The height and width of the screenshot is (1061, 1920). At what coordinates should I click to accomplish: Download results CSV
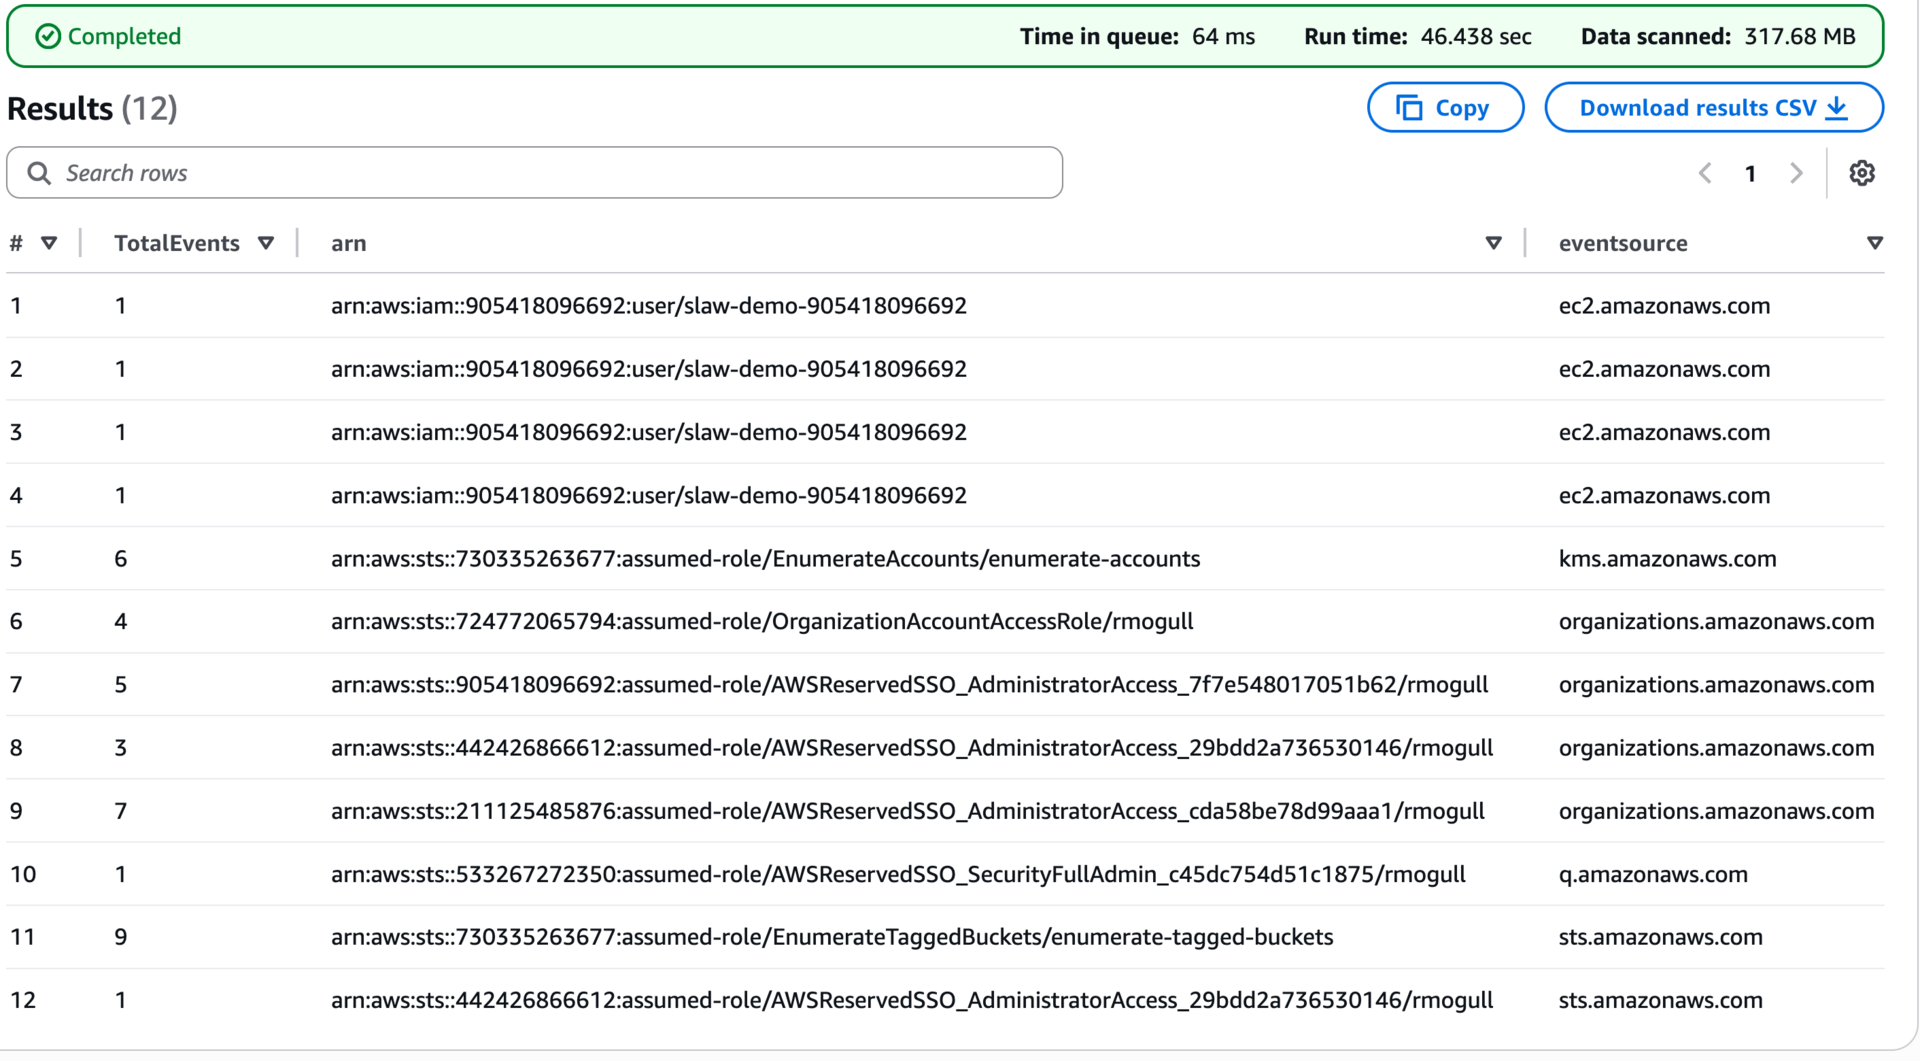[x=1714, y=108]
